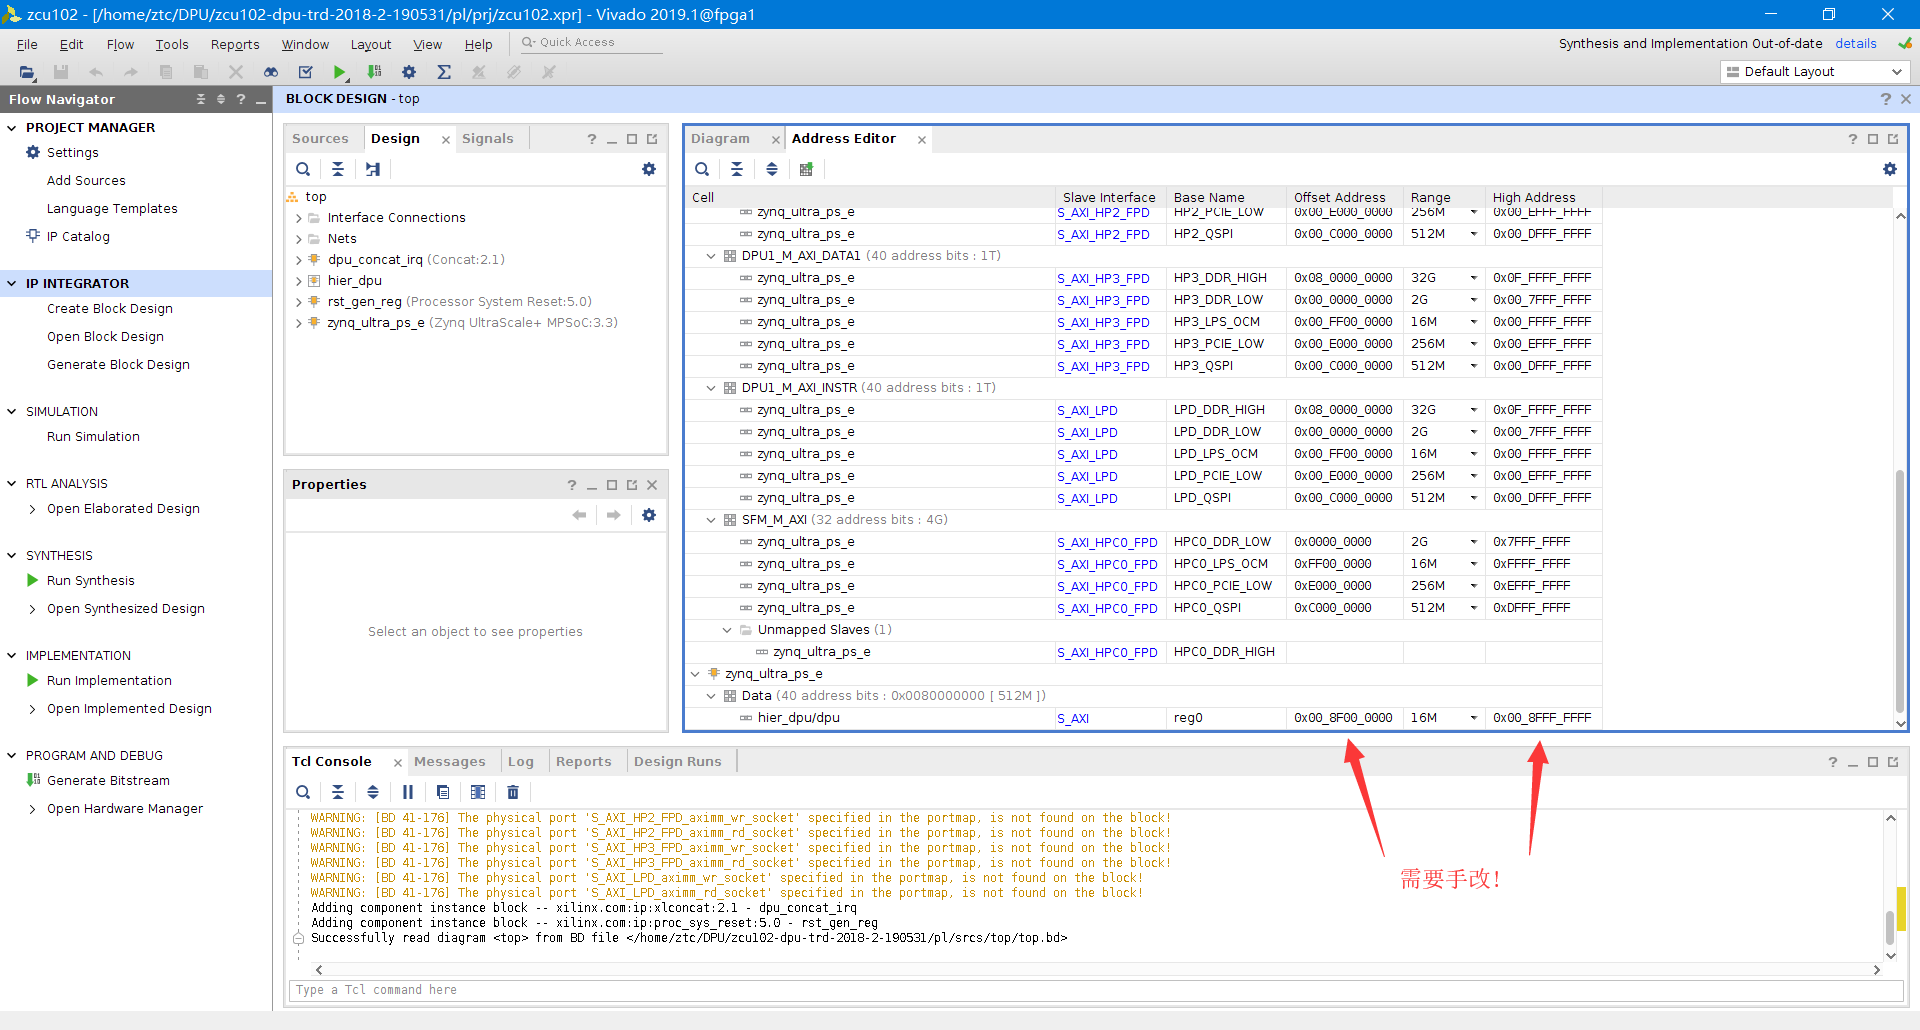
Task: Collapse all rows in Address Editor
Action: click(x=737, y=169)
